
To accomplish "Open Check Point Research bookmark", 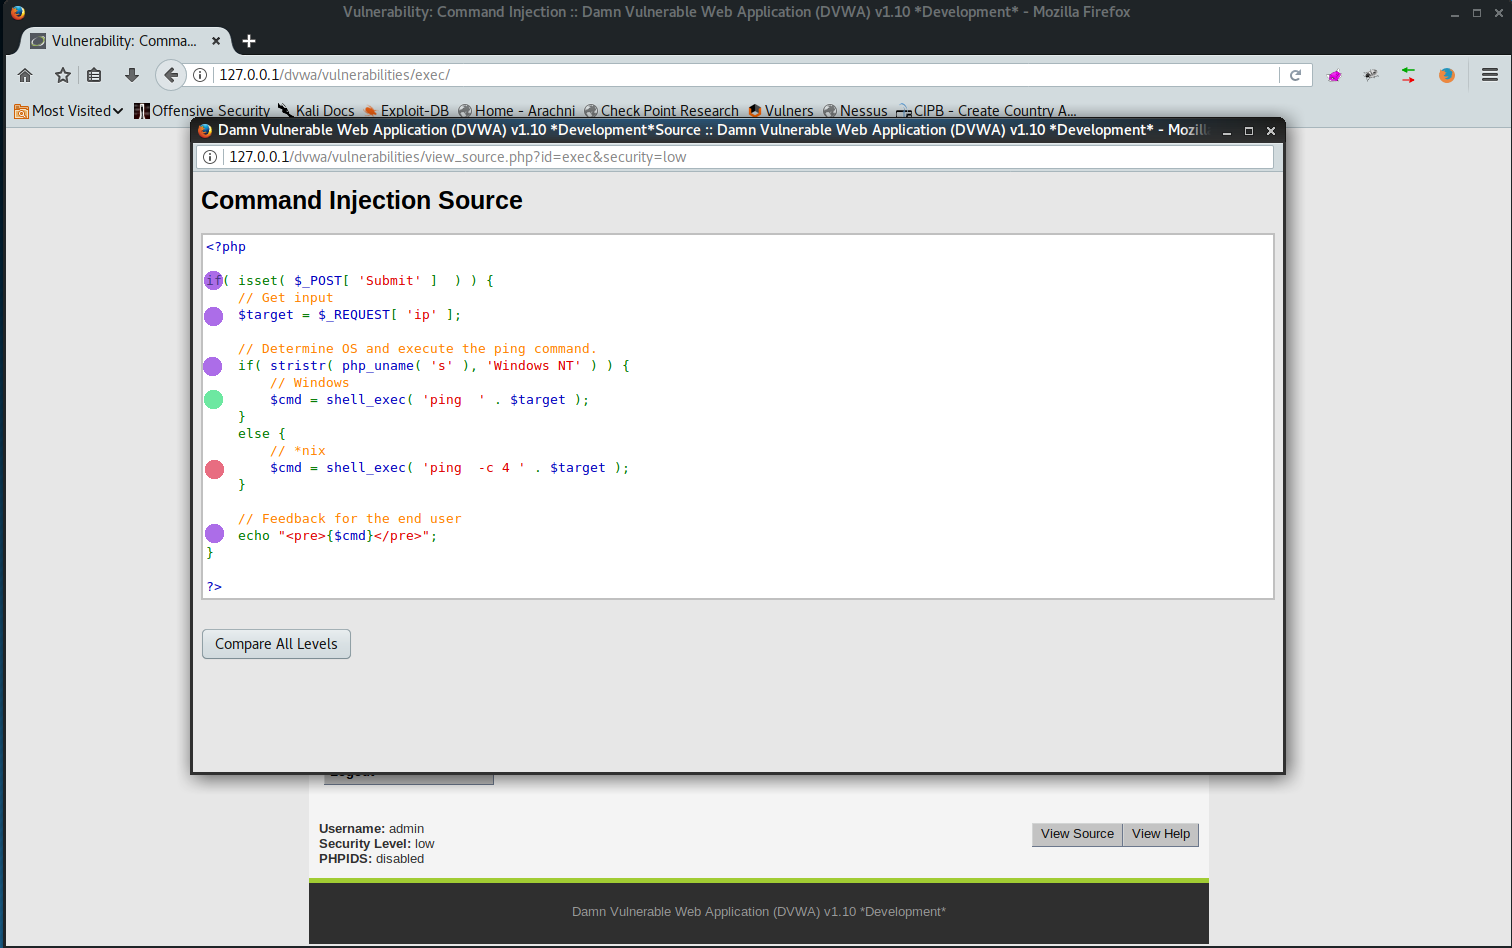I will [661, 111].
